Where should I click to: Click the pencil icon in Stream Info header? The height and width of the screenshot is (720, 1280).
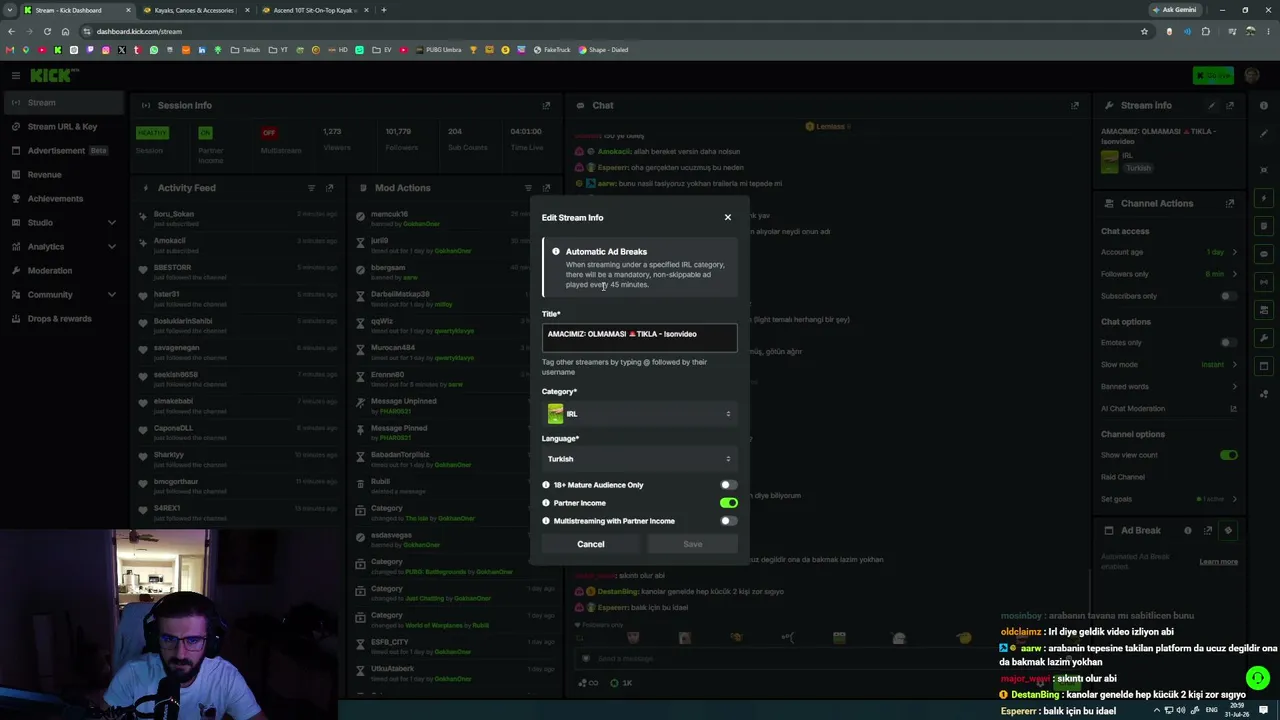click(x=1212, y=105)
